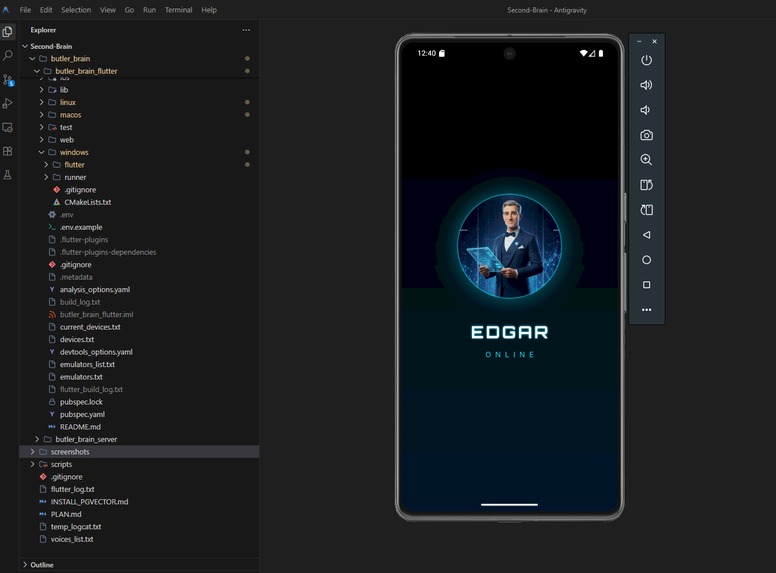Open the Help menu

[x=209, y=10]
